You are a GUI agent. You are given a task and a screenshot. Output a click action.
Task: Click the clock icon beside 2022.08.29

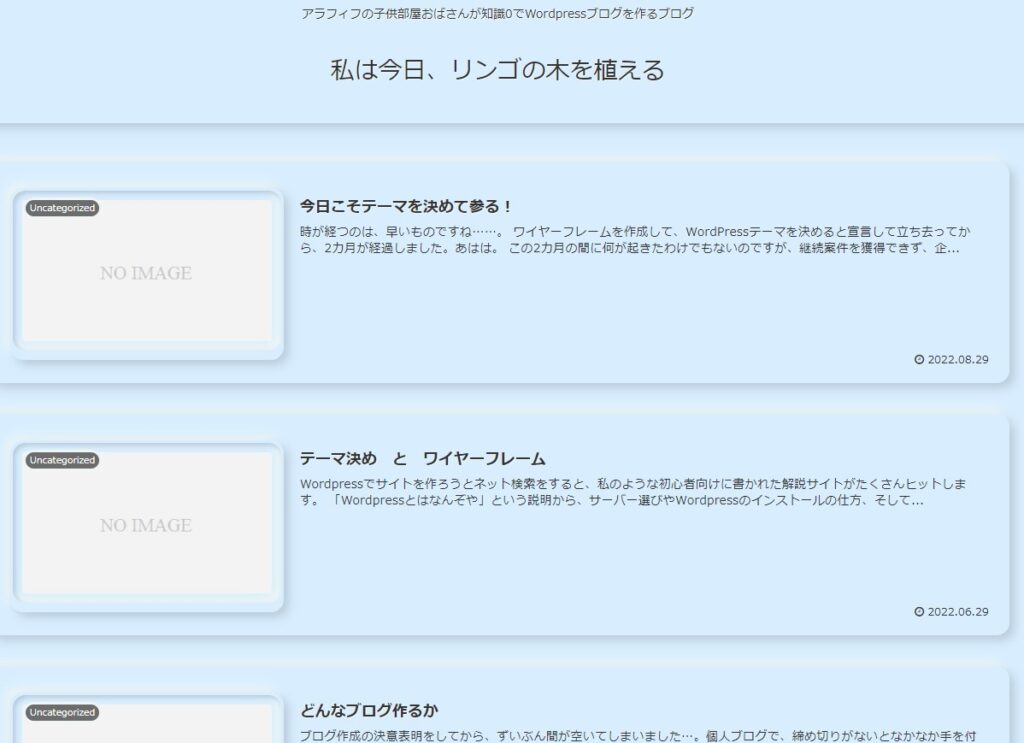[919, 360]
